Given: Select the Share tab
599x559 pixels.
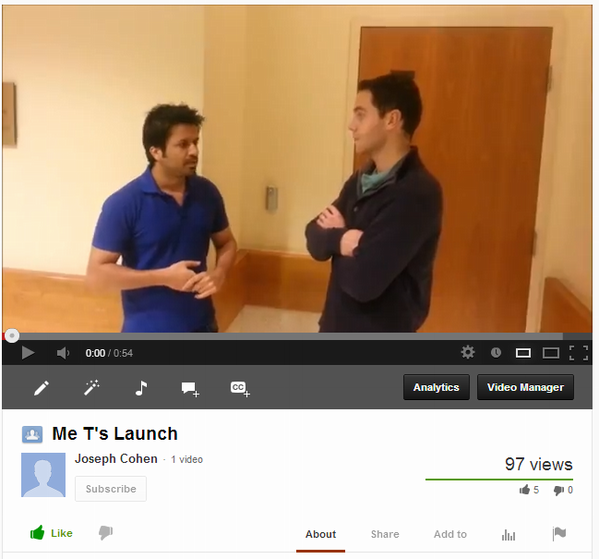Looking at the screenshot, I should point(385,534).
